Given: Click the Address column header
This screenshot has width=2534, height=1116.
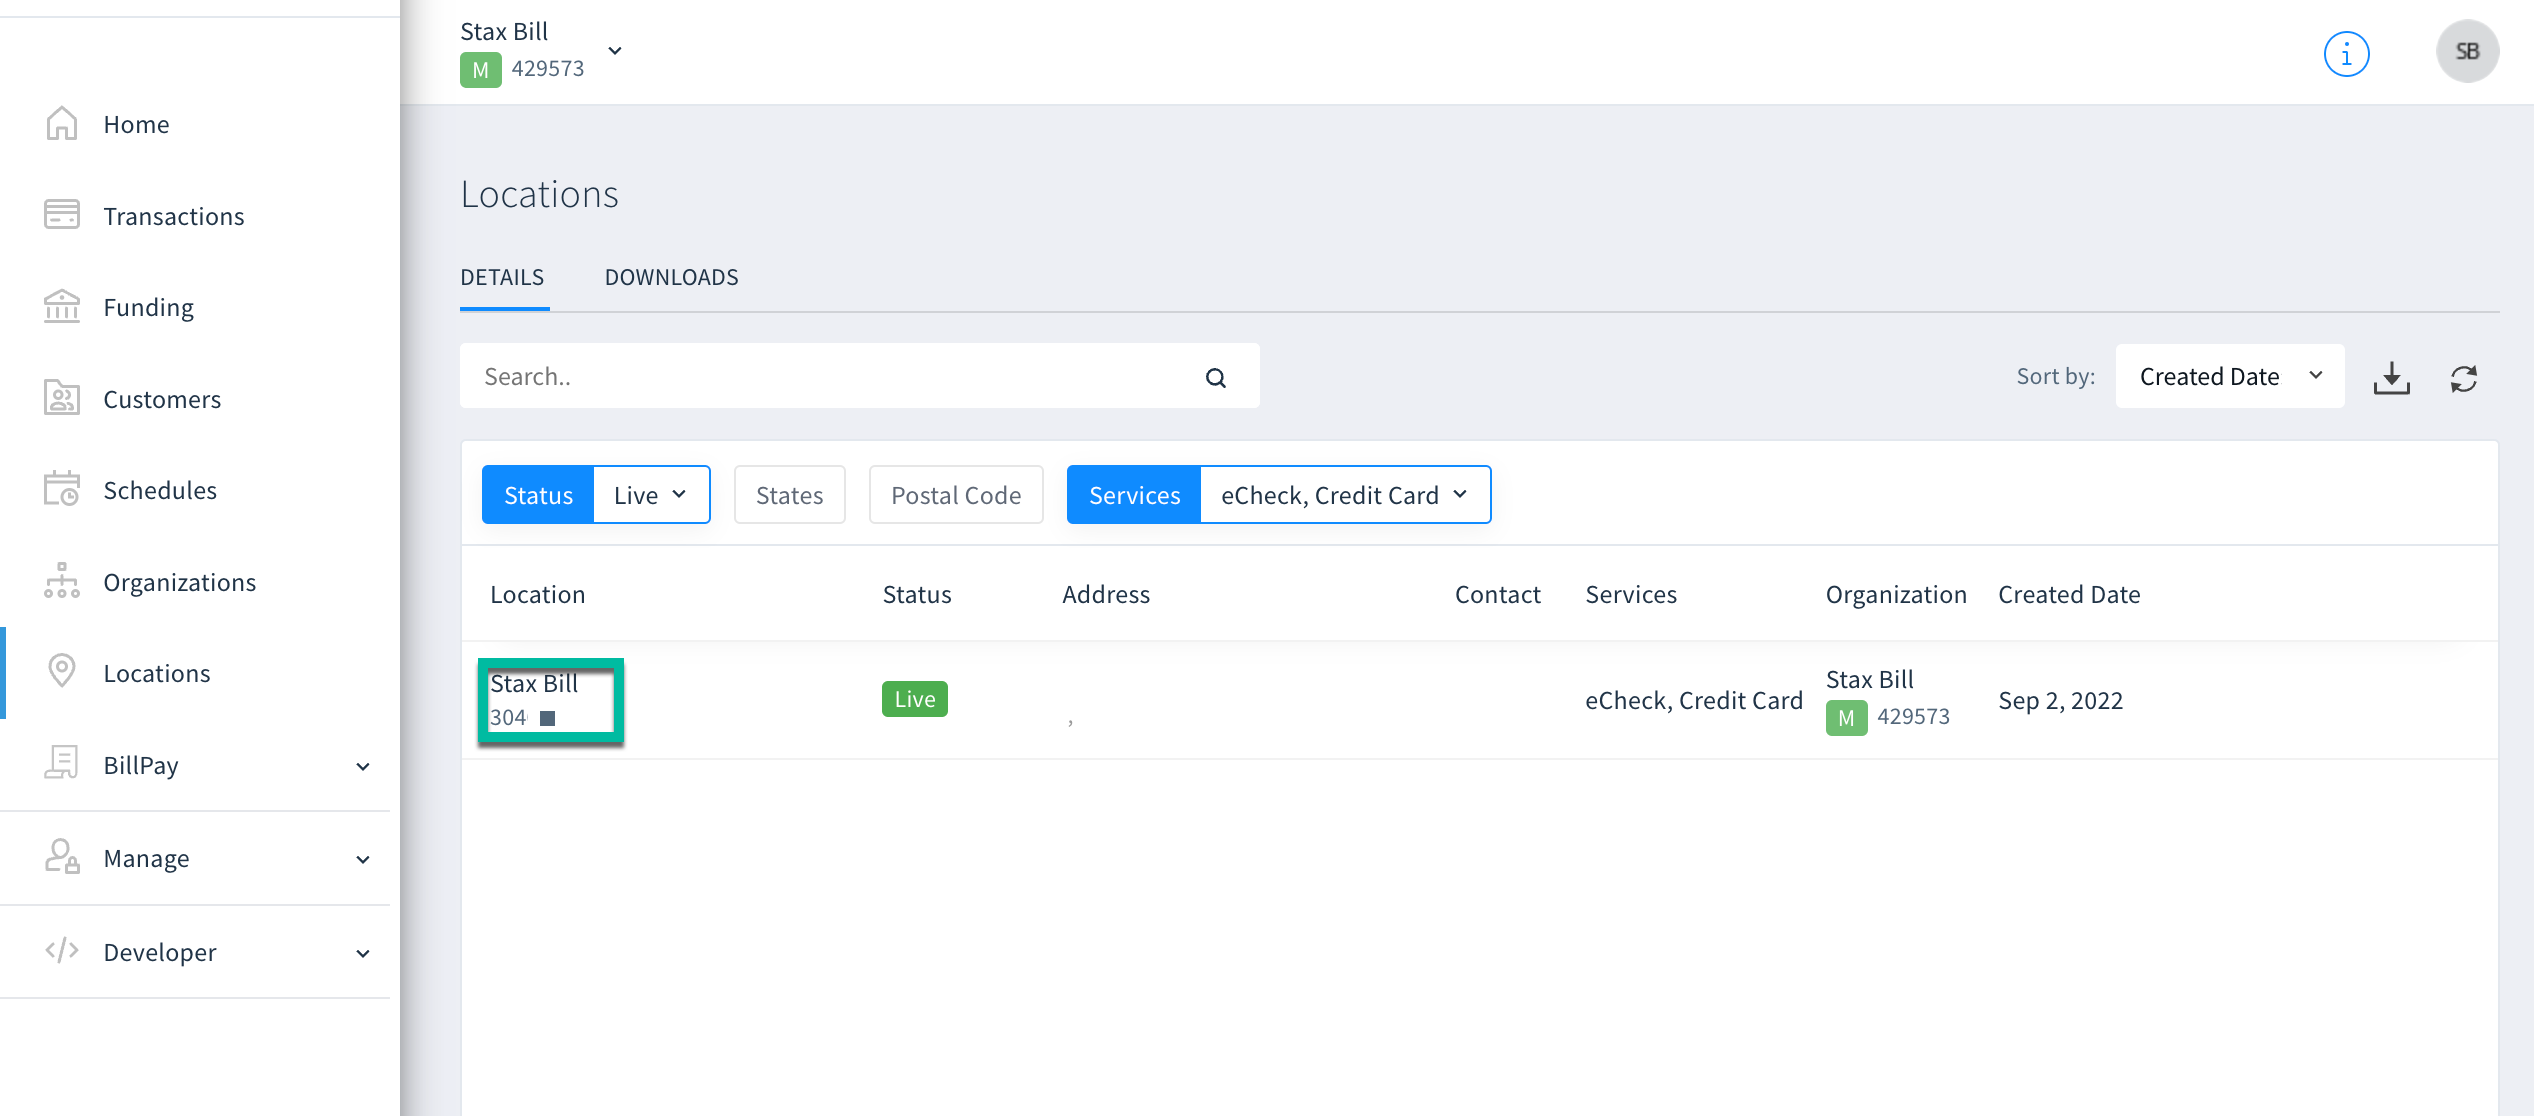Looking at the screenshot, I should coord(1106,594).
